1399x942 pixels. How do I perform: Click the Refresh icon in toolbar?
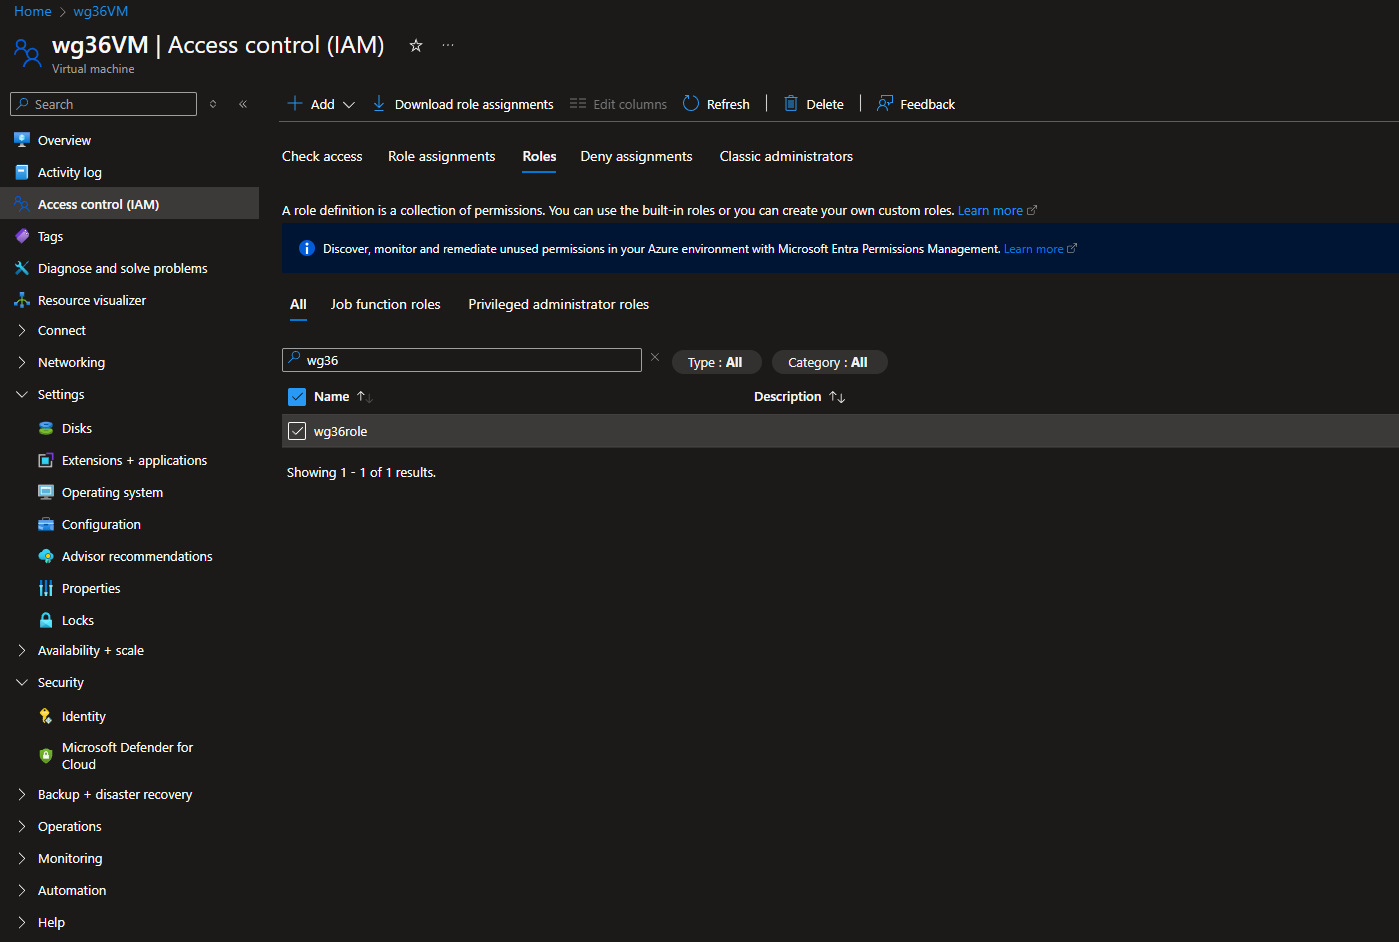coord(691,104)
